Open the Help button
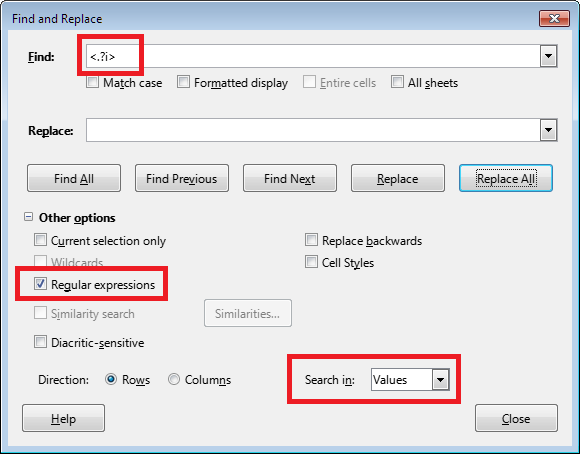 [63, 418]
